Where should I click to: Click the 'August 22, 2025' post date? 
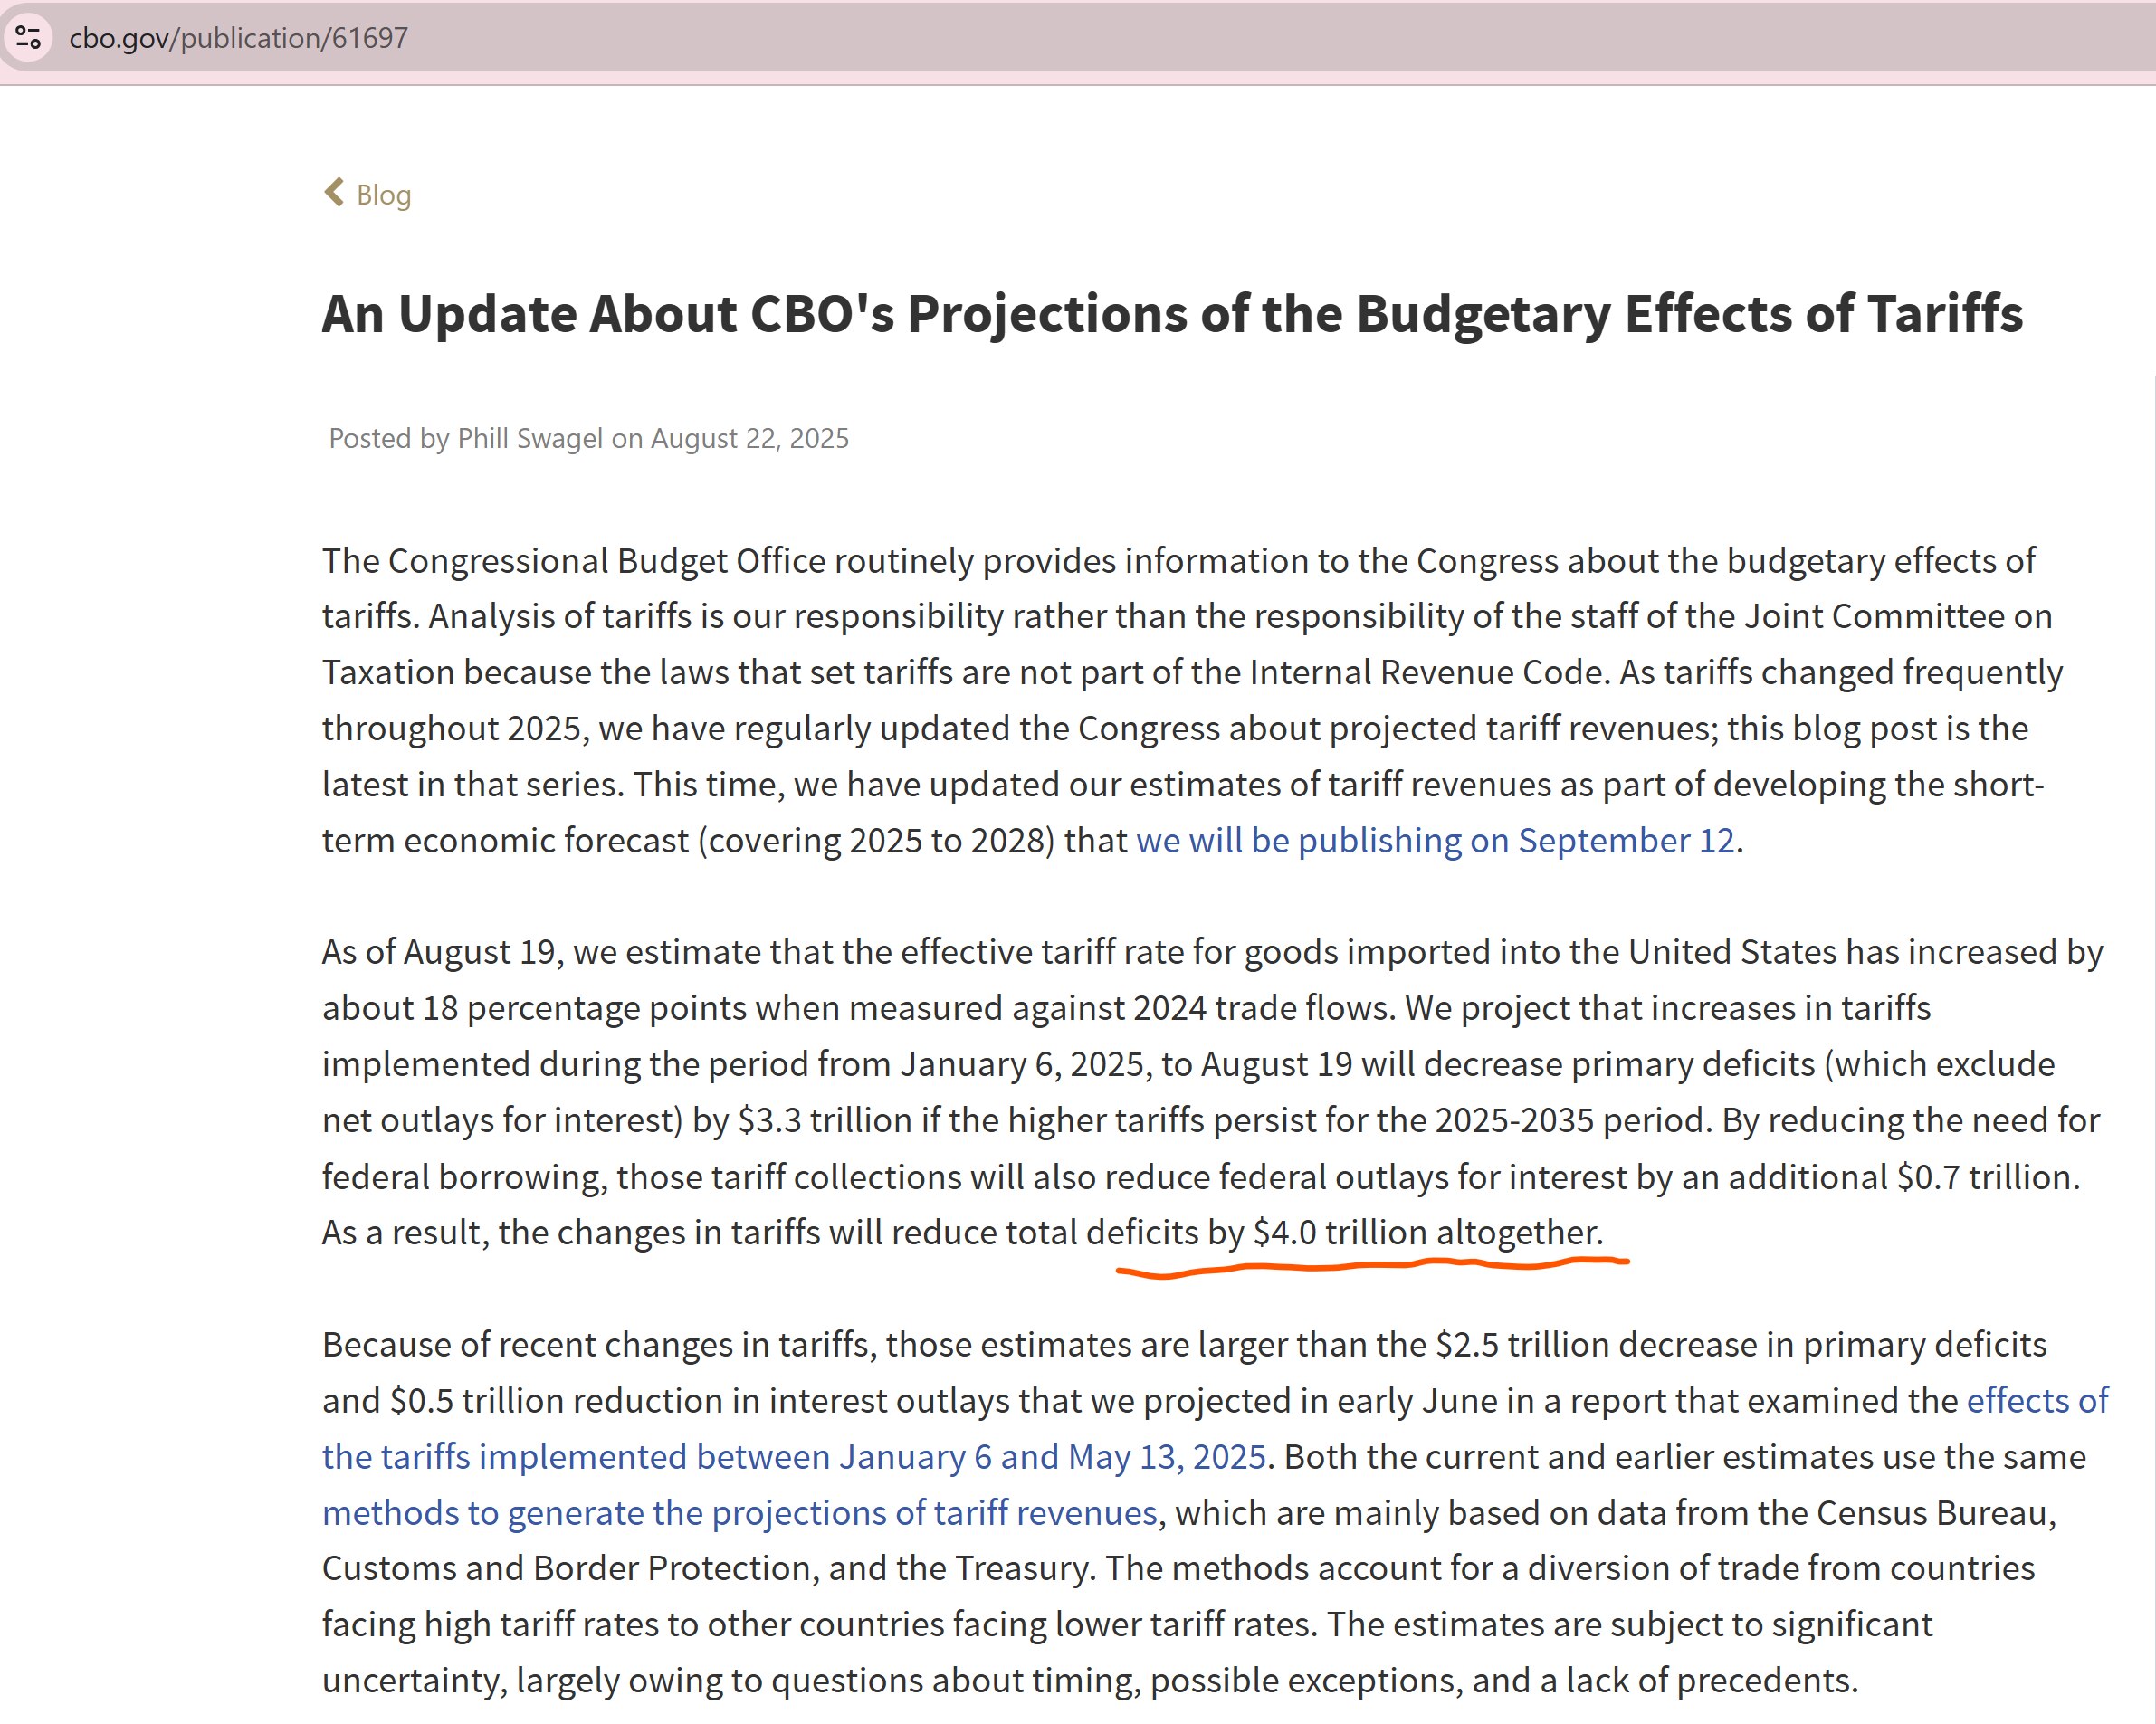(x=749, y=438)
